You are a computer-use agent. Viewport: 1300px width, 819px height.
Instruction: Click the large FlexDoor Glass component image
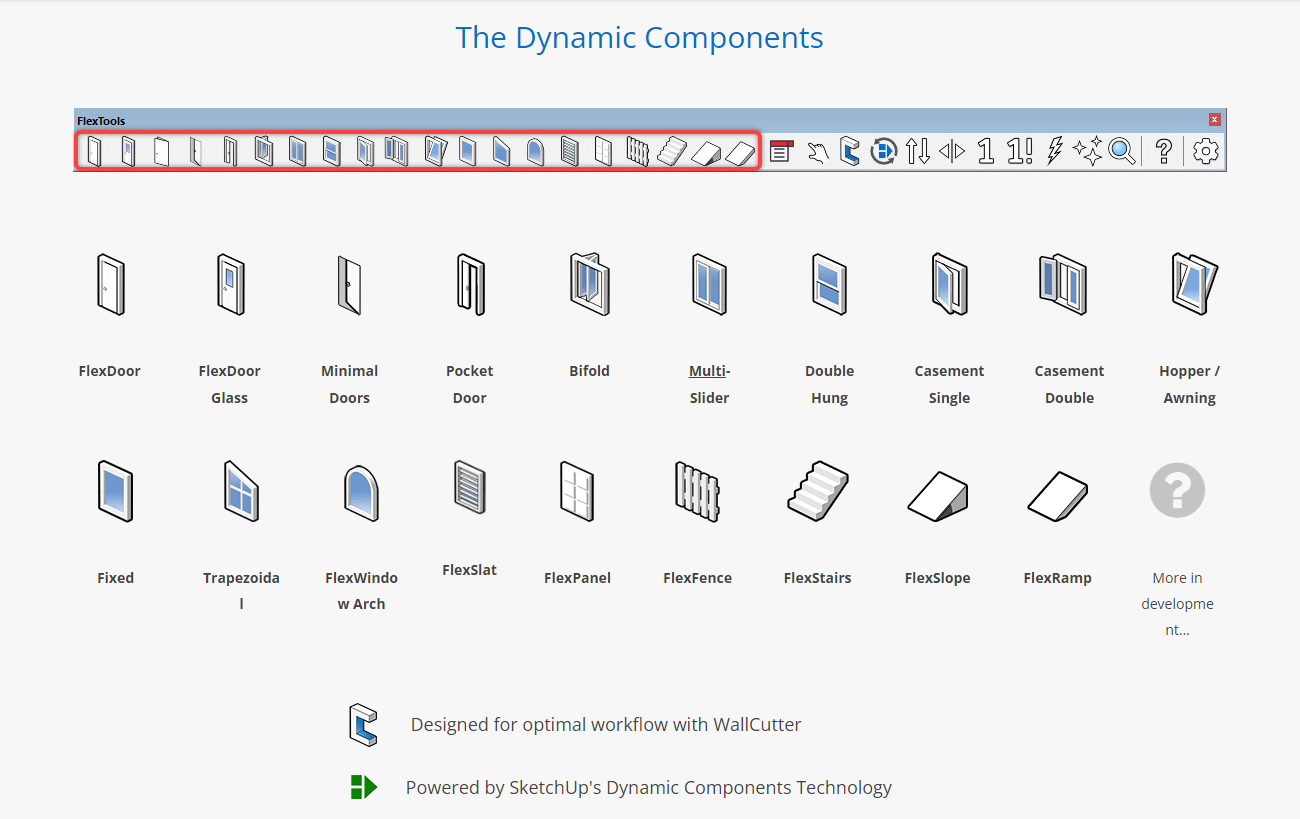click(x=230, y=284)
